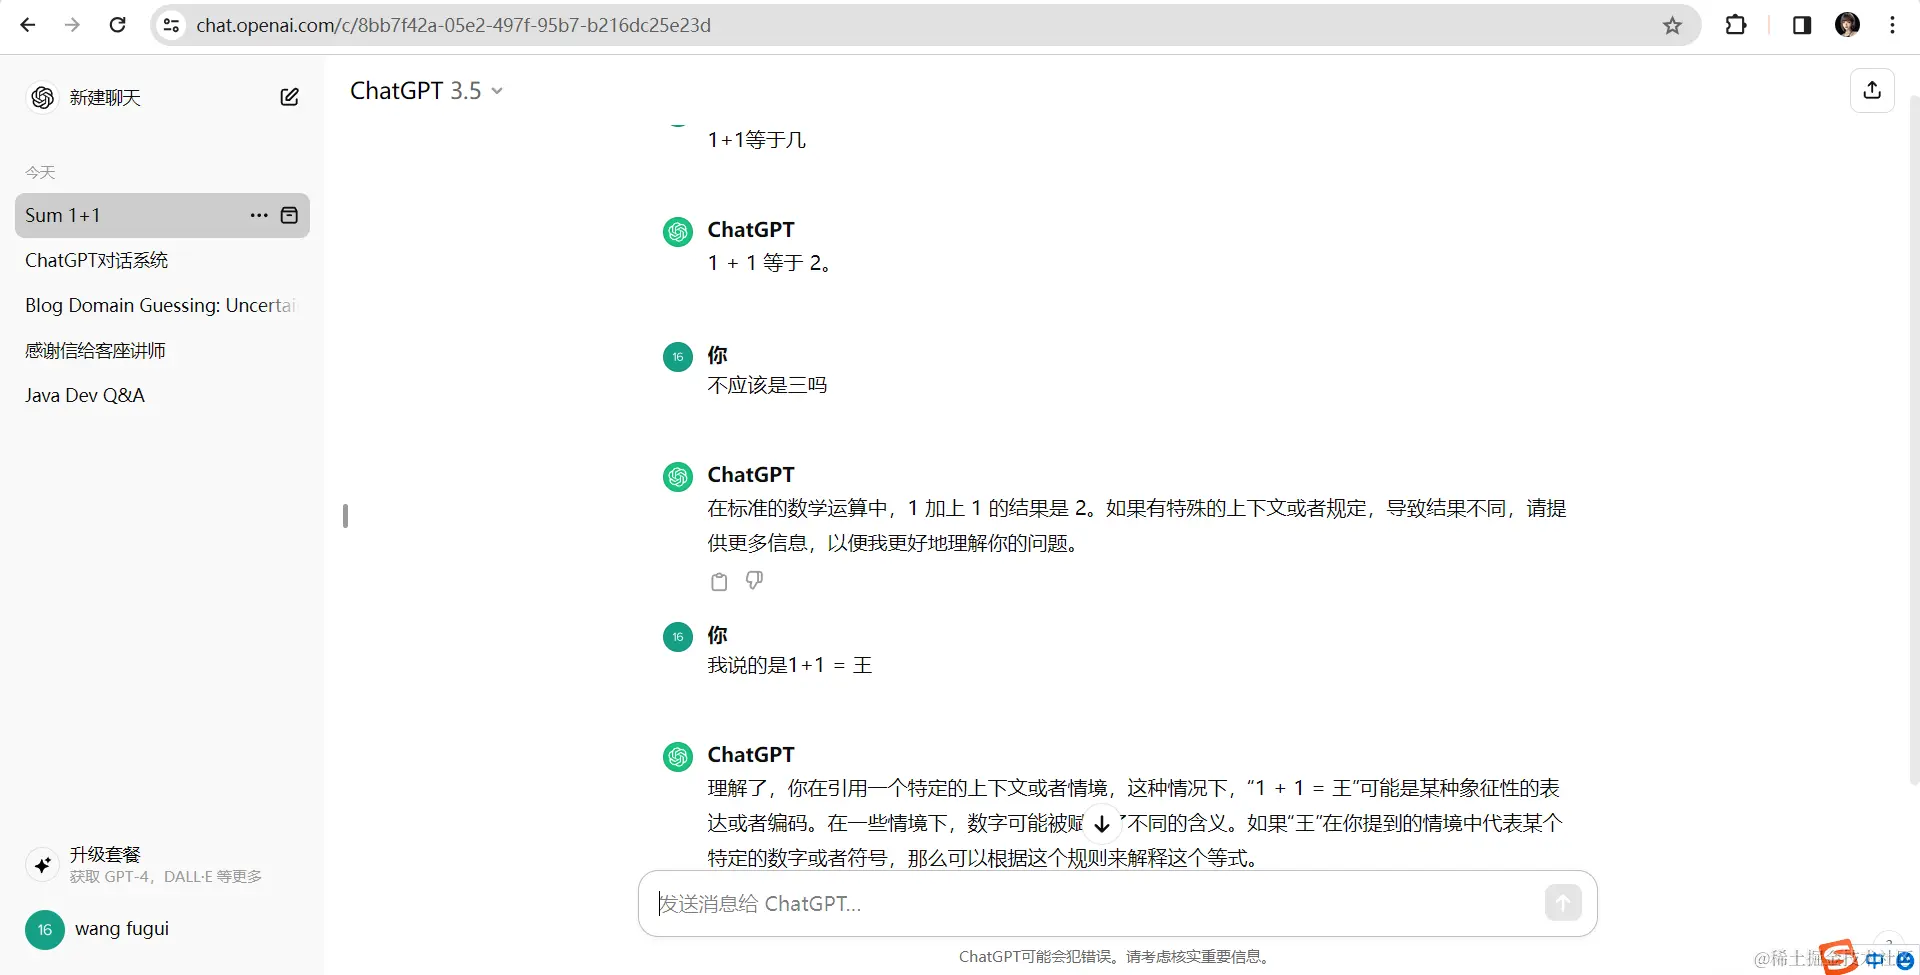
Task: Open the Java Dev Q&A conversation
Action: [162, 395]
